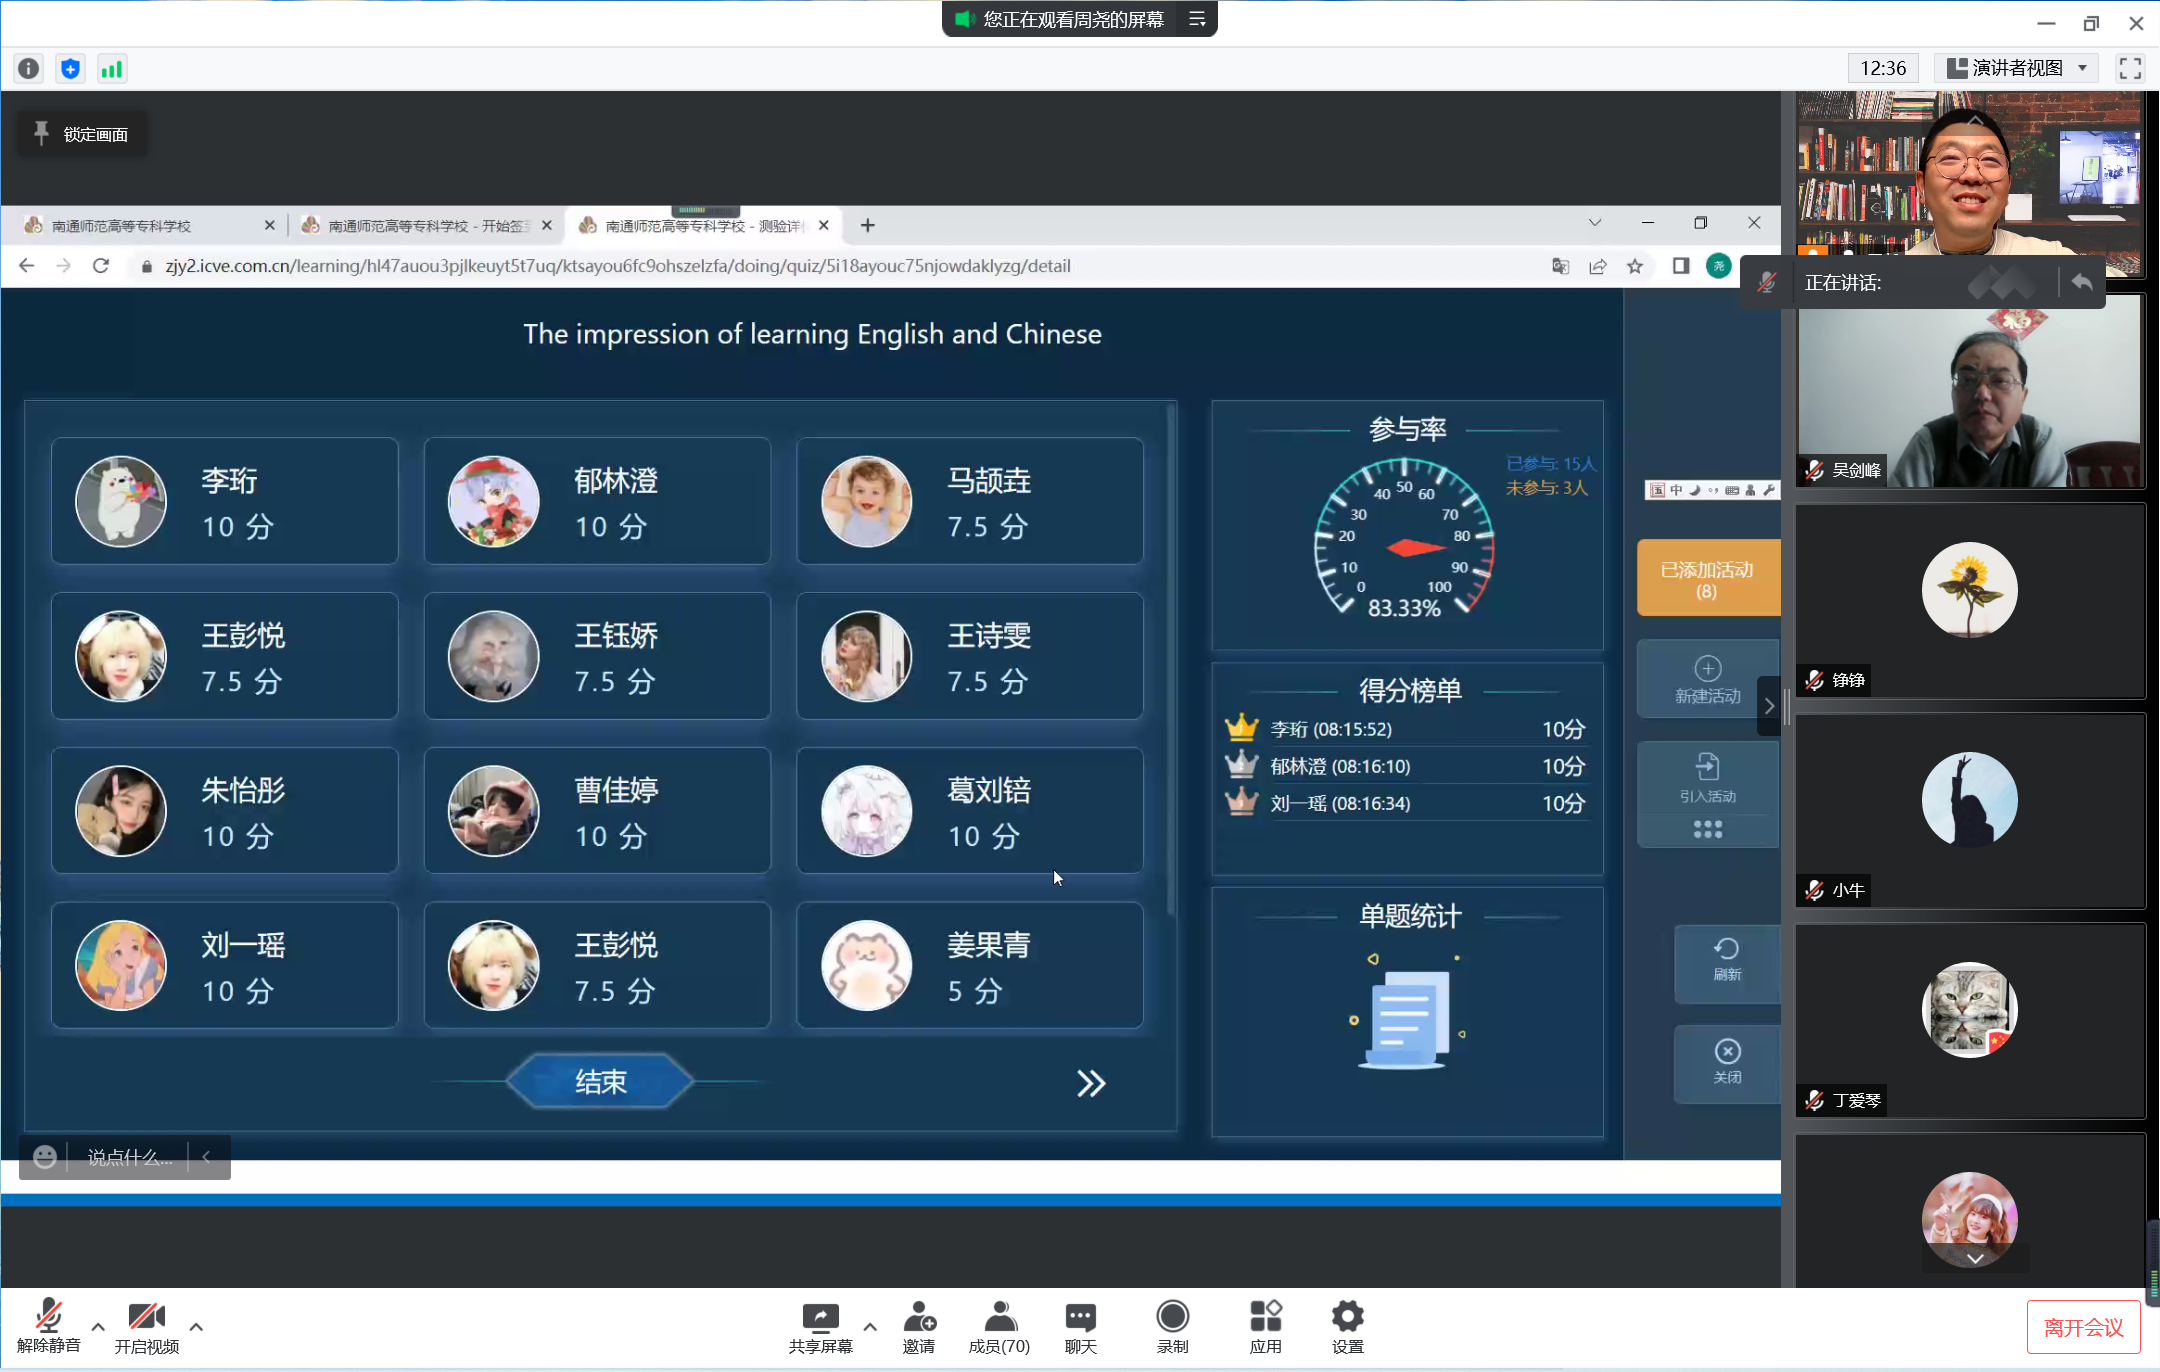Image resolution: width=2160 pixels, height=1372 pixels.
Task: Click the Share Screen icon
Action: coord(820,1318)
